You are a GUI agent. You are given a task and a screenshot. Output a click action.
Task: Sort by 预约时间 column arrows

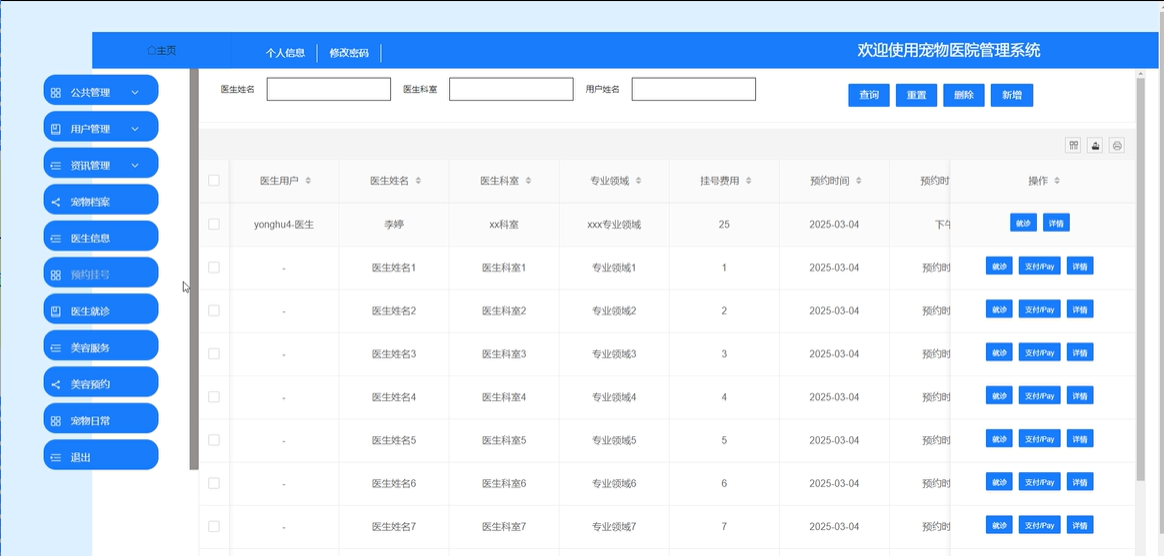[858, 181]
